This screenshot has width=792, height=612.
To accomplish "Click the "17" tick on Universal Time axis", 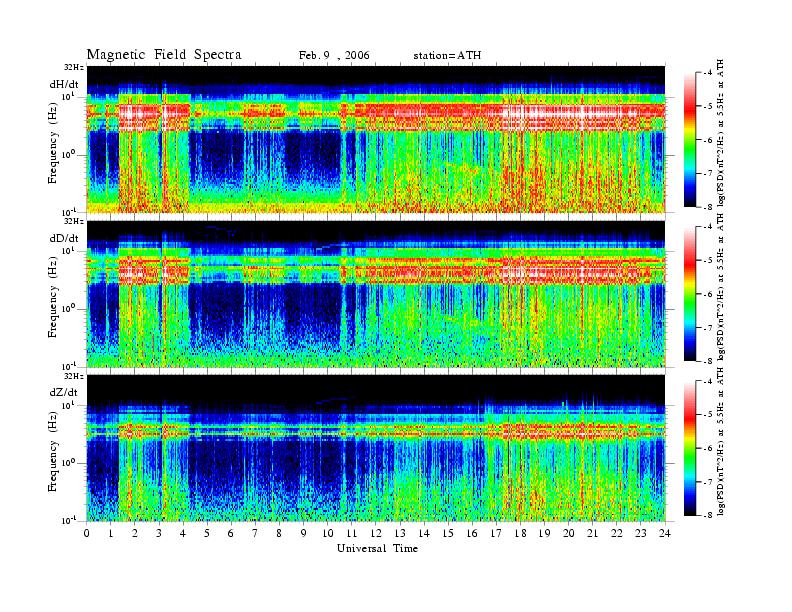I will [x=497, y=533].
